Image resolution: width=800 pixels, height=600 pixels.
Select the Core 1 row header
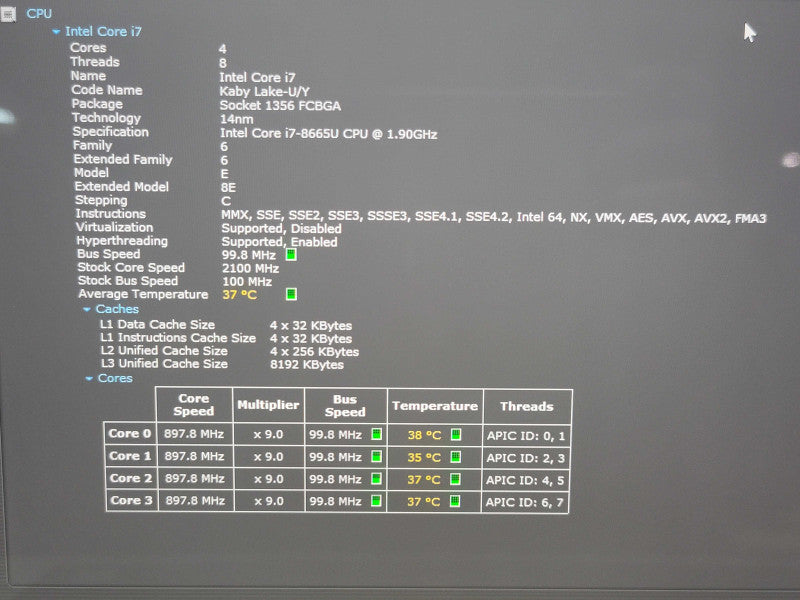click(131, 456)
